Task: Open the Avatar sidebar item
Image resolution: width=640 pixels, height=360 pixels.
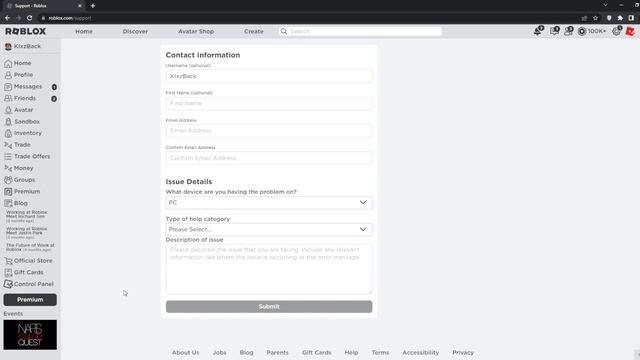Action: 19,110
